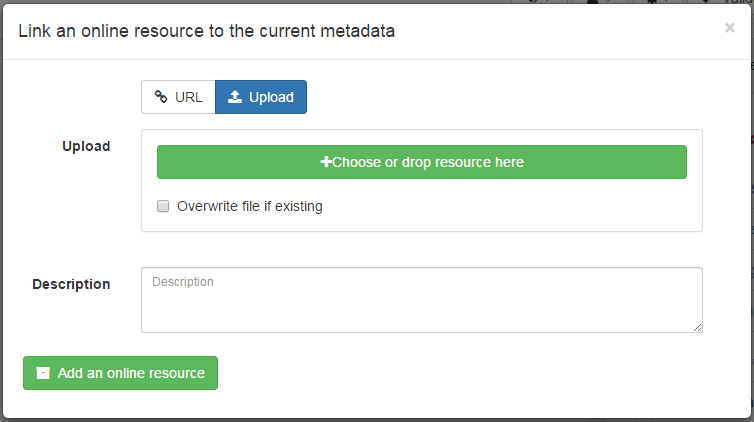Click the 'URL' text label in toggle group
Screen dimensions: 754x422
coord(189,97)
